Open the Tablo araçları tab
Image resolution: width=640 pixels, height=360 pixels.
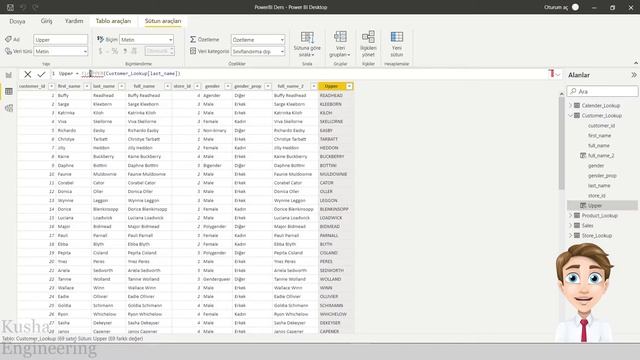[113, 21]
